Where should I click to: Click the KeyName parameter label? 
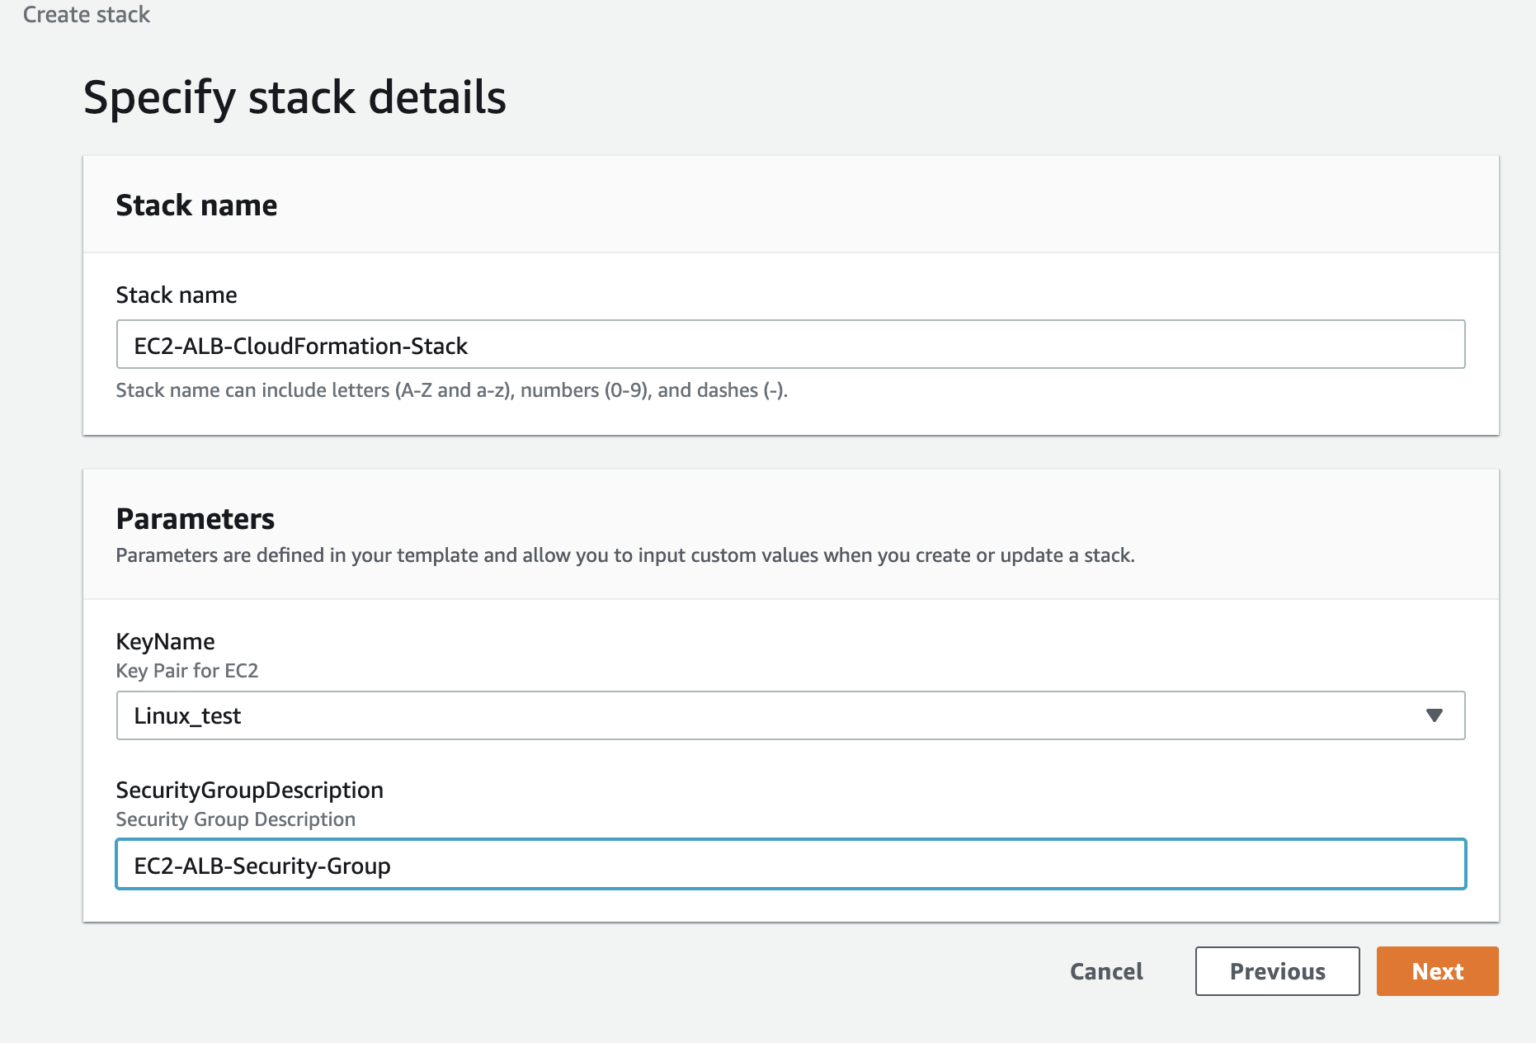pyautogui.click(x=165, y=641)
